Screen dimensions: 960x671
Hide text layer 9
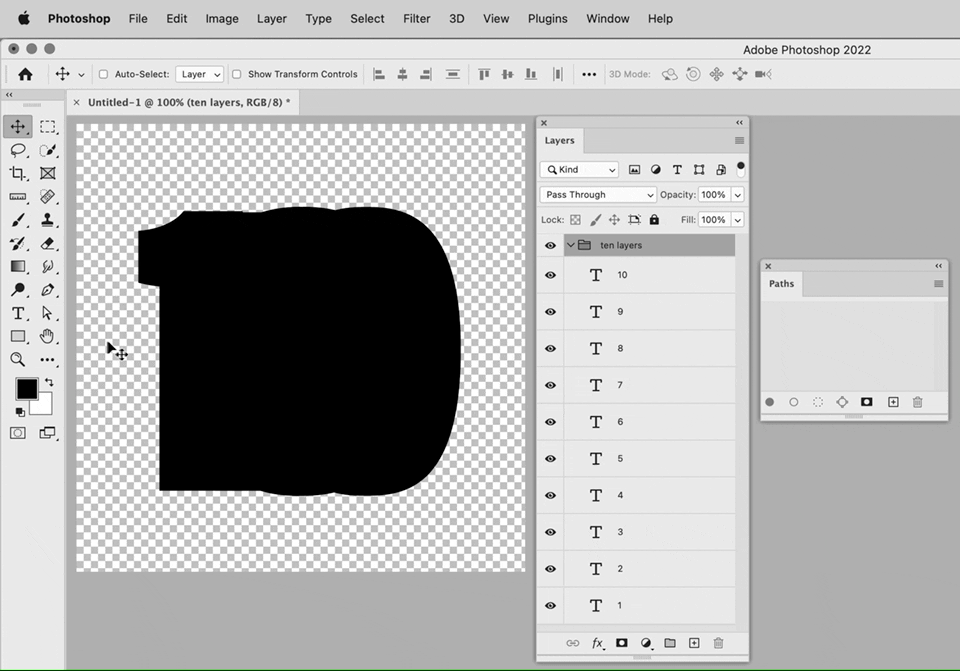pos(550,312)
